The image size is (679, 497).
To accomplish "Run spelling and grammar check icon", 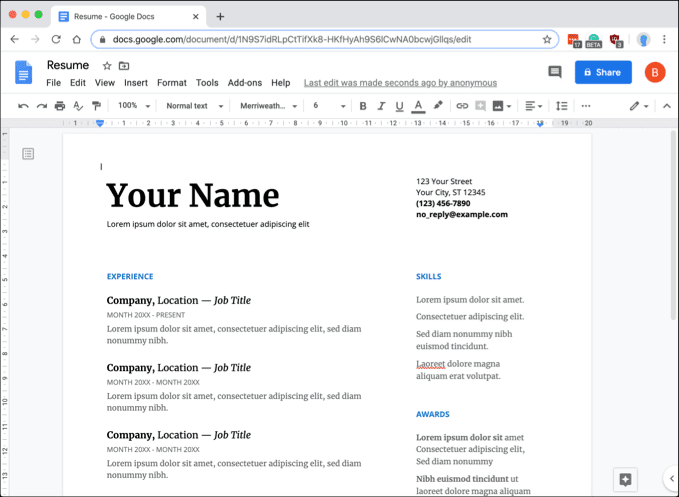I will pos(78,106).
